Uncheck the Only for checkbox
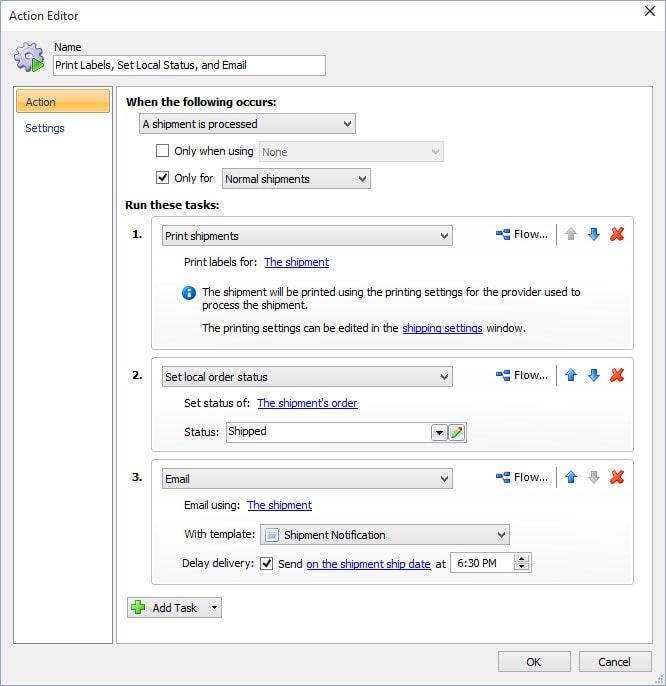666x686 pixels. (162, 178)
